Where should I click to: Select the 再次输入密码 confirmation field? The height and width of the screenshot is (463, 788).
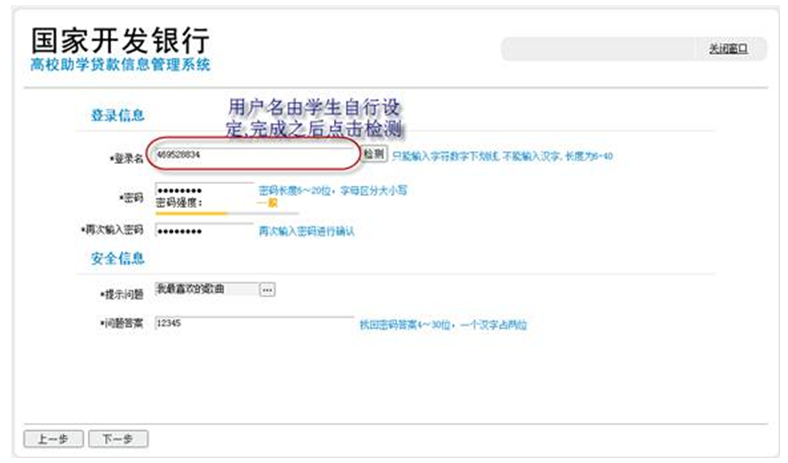click(204, 230)
